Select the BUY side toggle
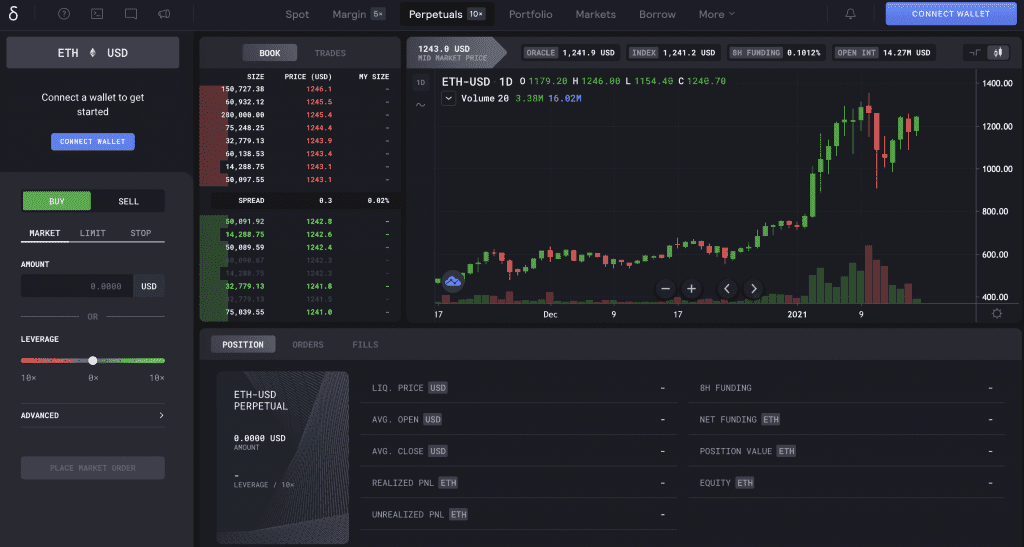This screenshot has width=1024, height=547. (57, 201)
